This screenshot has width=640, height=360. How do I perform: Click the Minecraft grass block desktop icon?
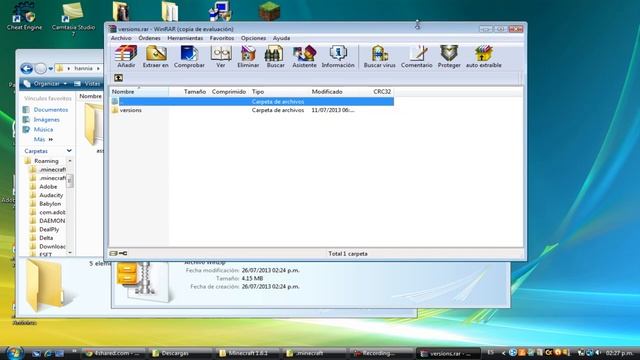pos(269,11)
